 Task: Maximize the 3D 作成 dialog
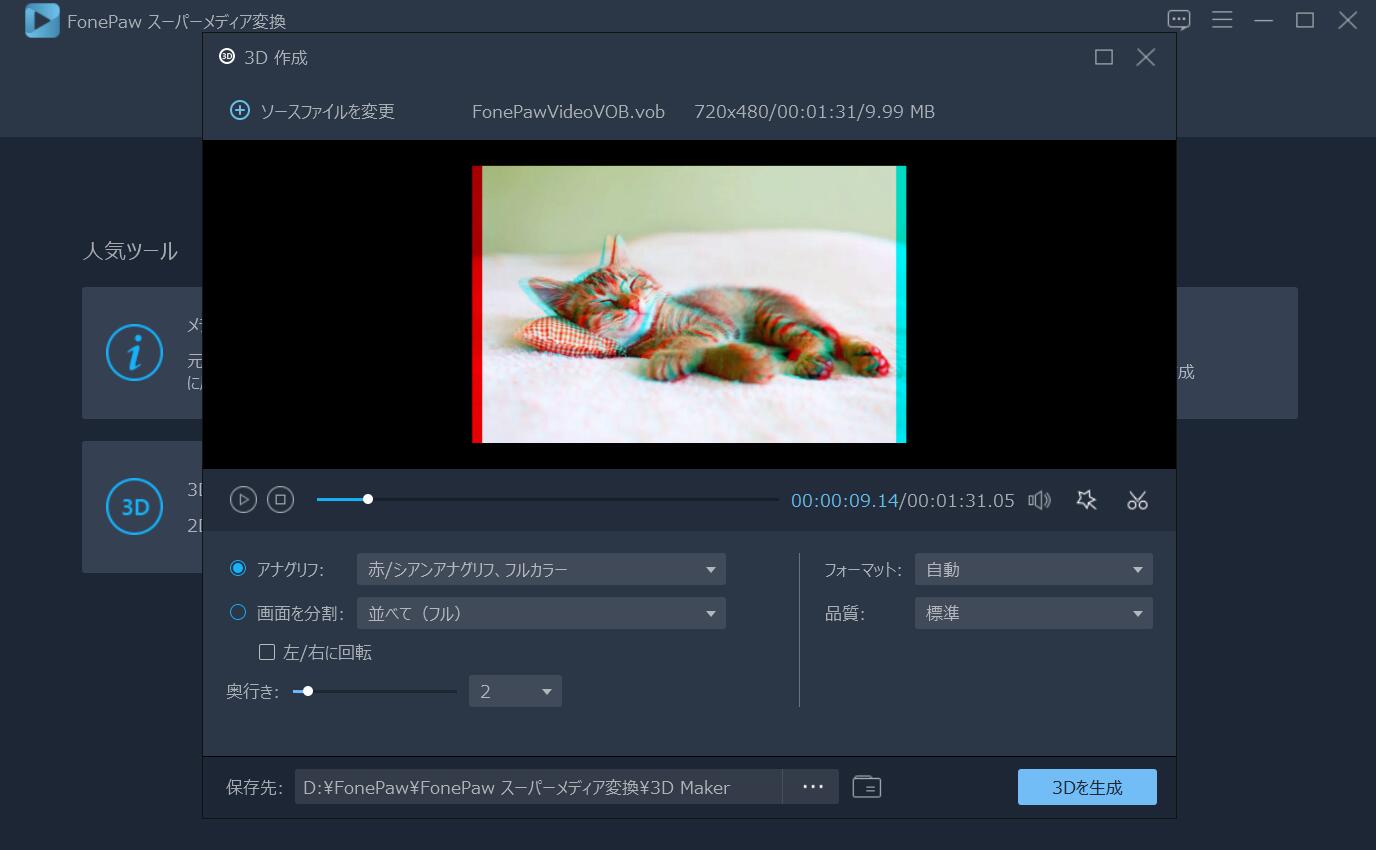tap(1104, 57)
